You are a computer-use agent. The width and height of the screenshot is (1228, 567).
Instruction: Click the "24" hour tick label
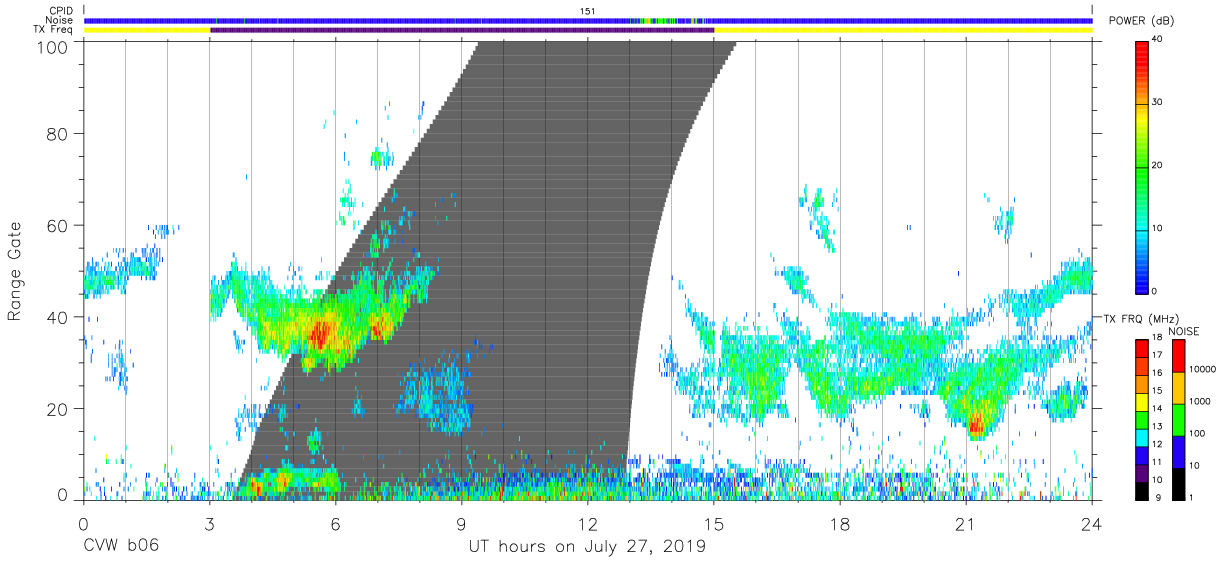point(1092,523)
